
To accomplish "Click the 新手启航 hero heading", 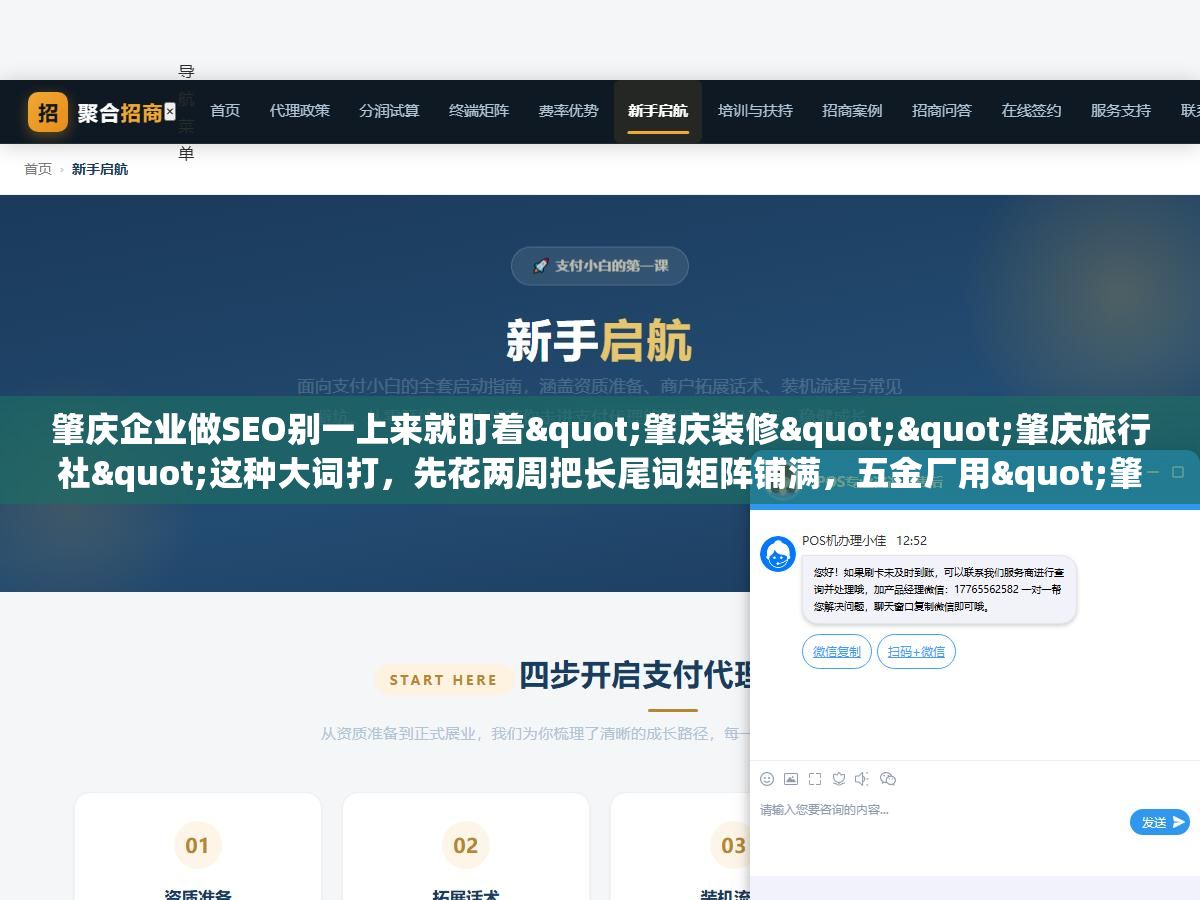I will point(599,341).
